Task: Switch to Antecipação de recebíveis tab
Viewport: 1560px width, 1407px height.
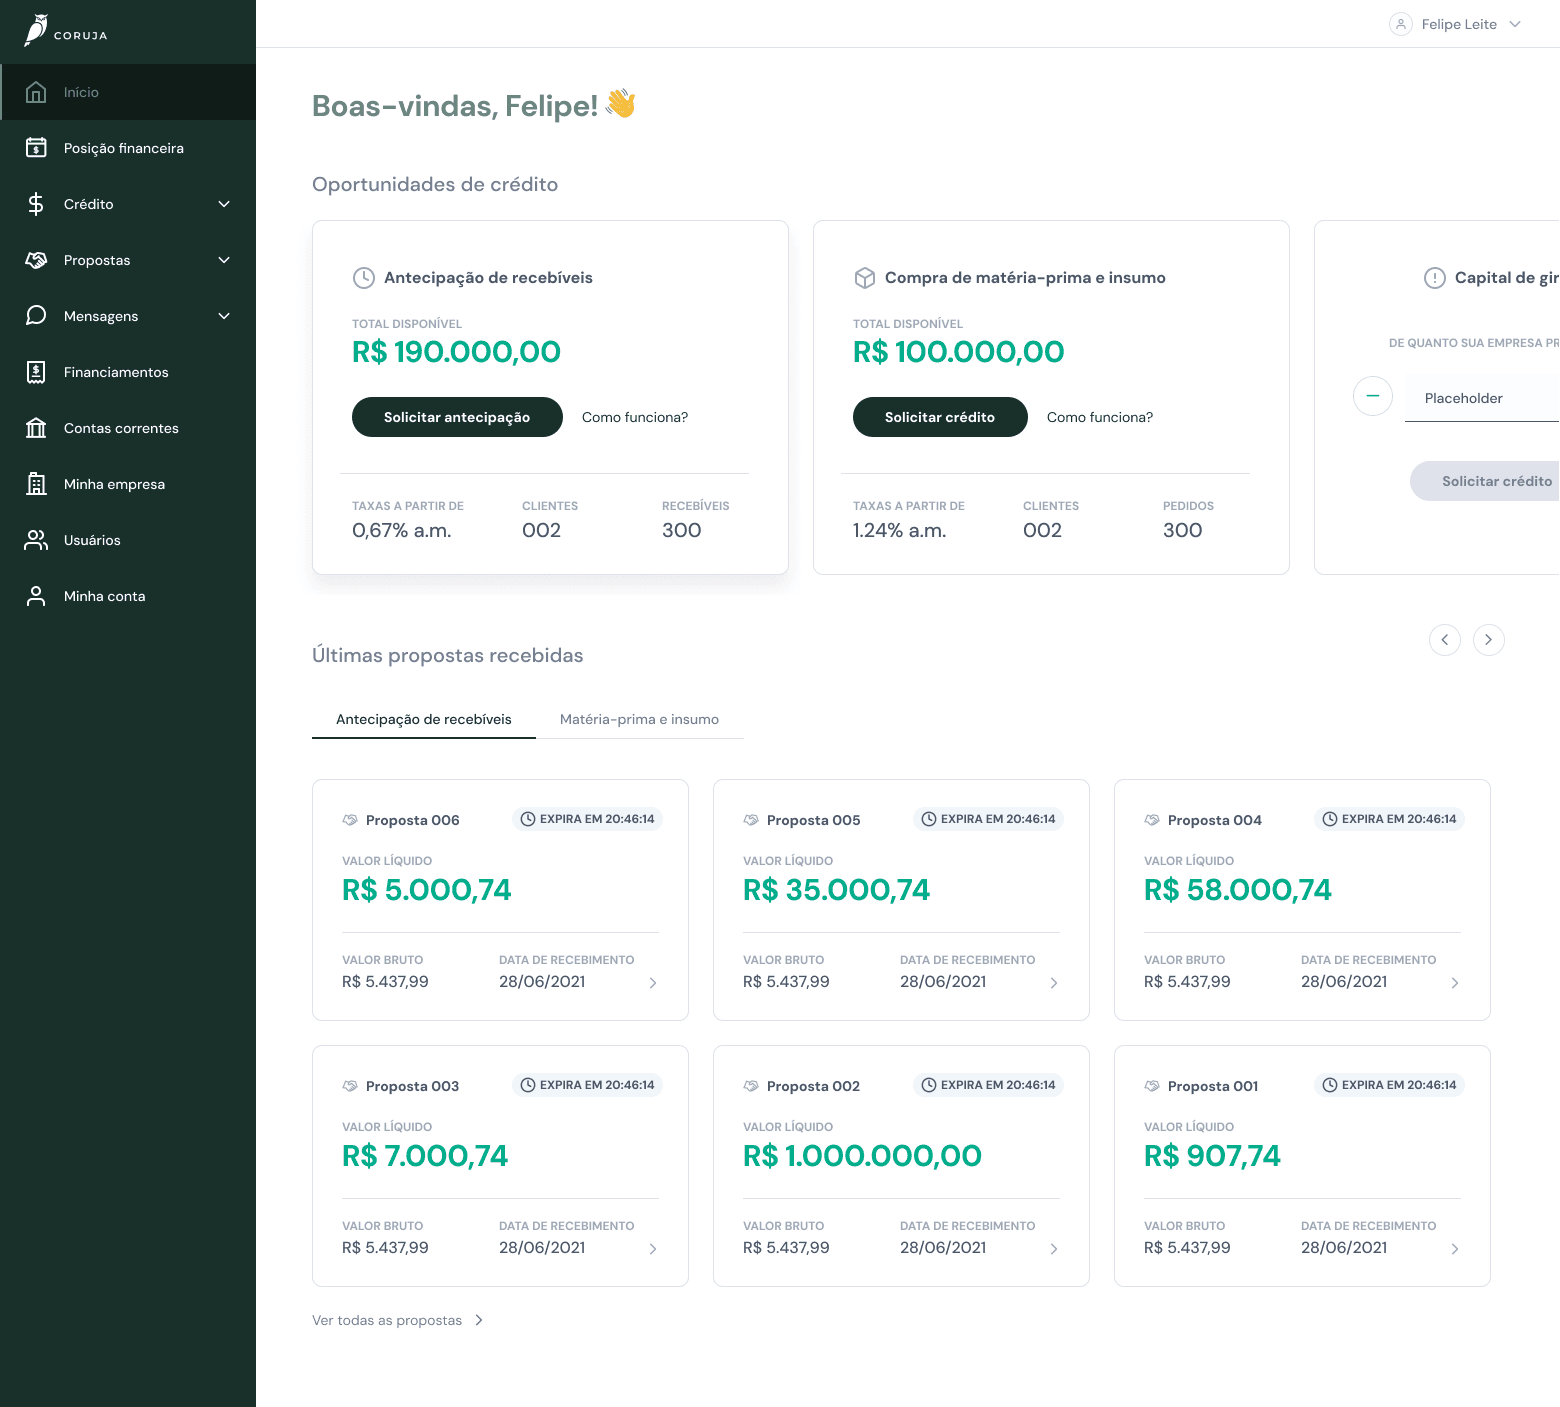Action: (424, 719)
